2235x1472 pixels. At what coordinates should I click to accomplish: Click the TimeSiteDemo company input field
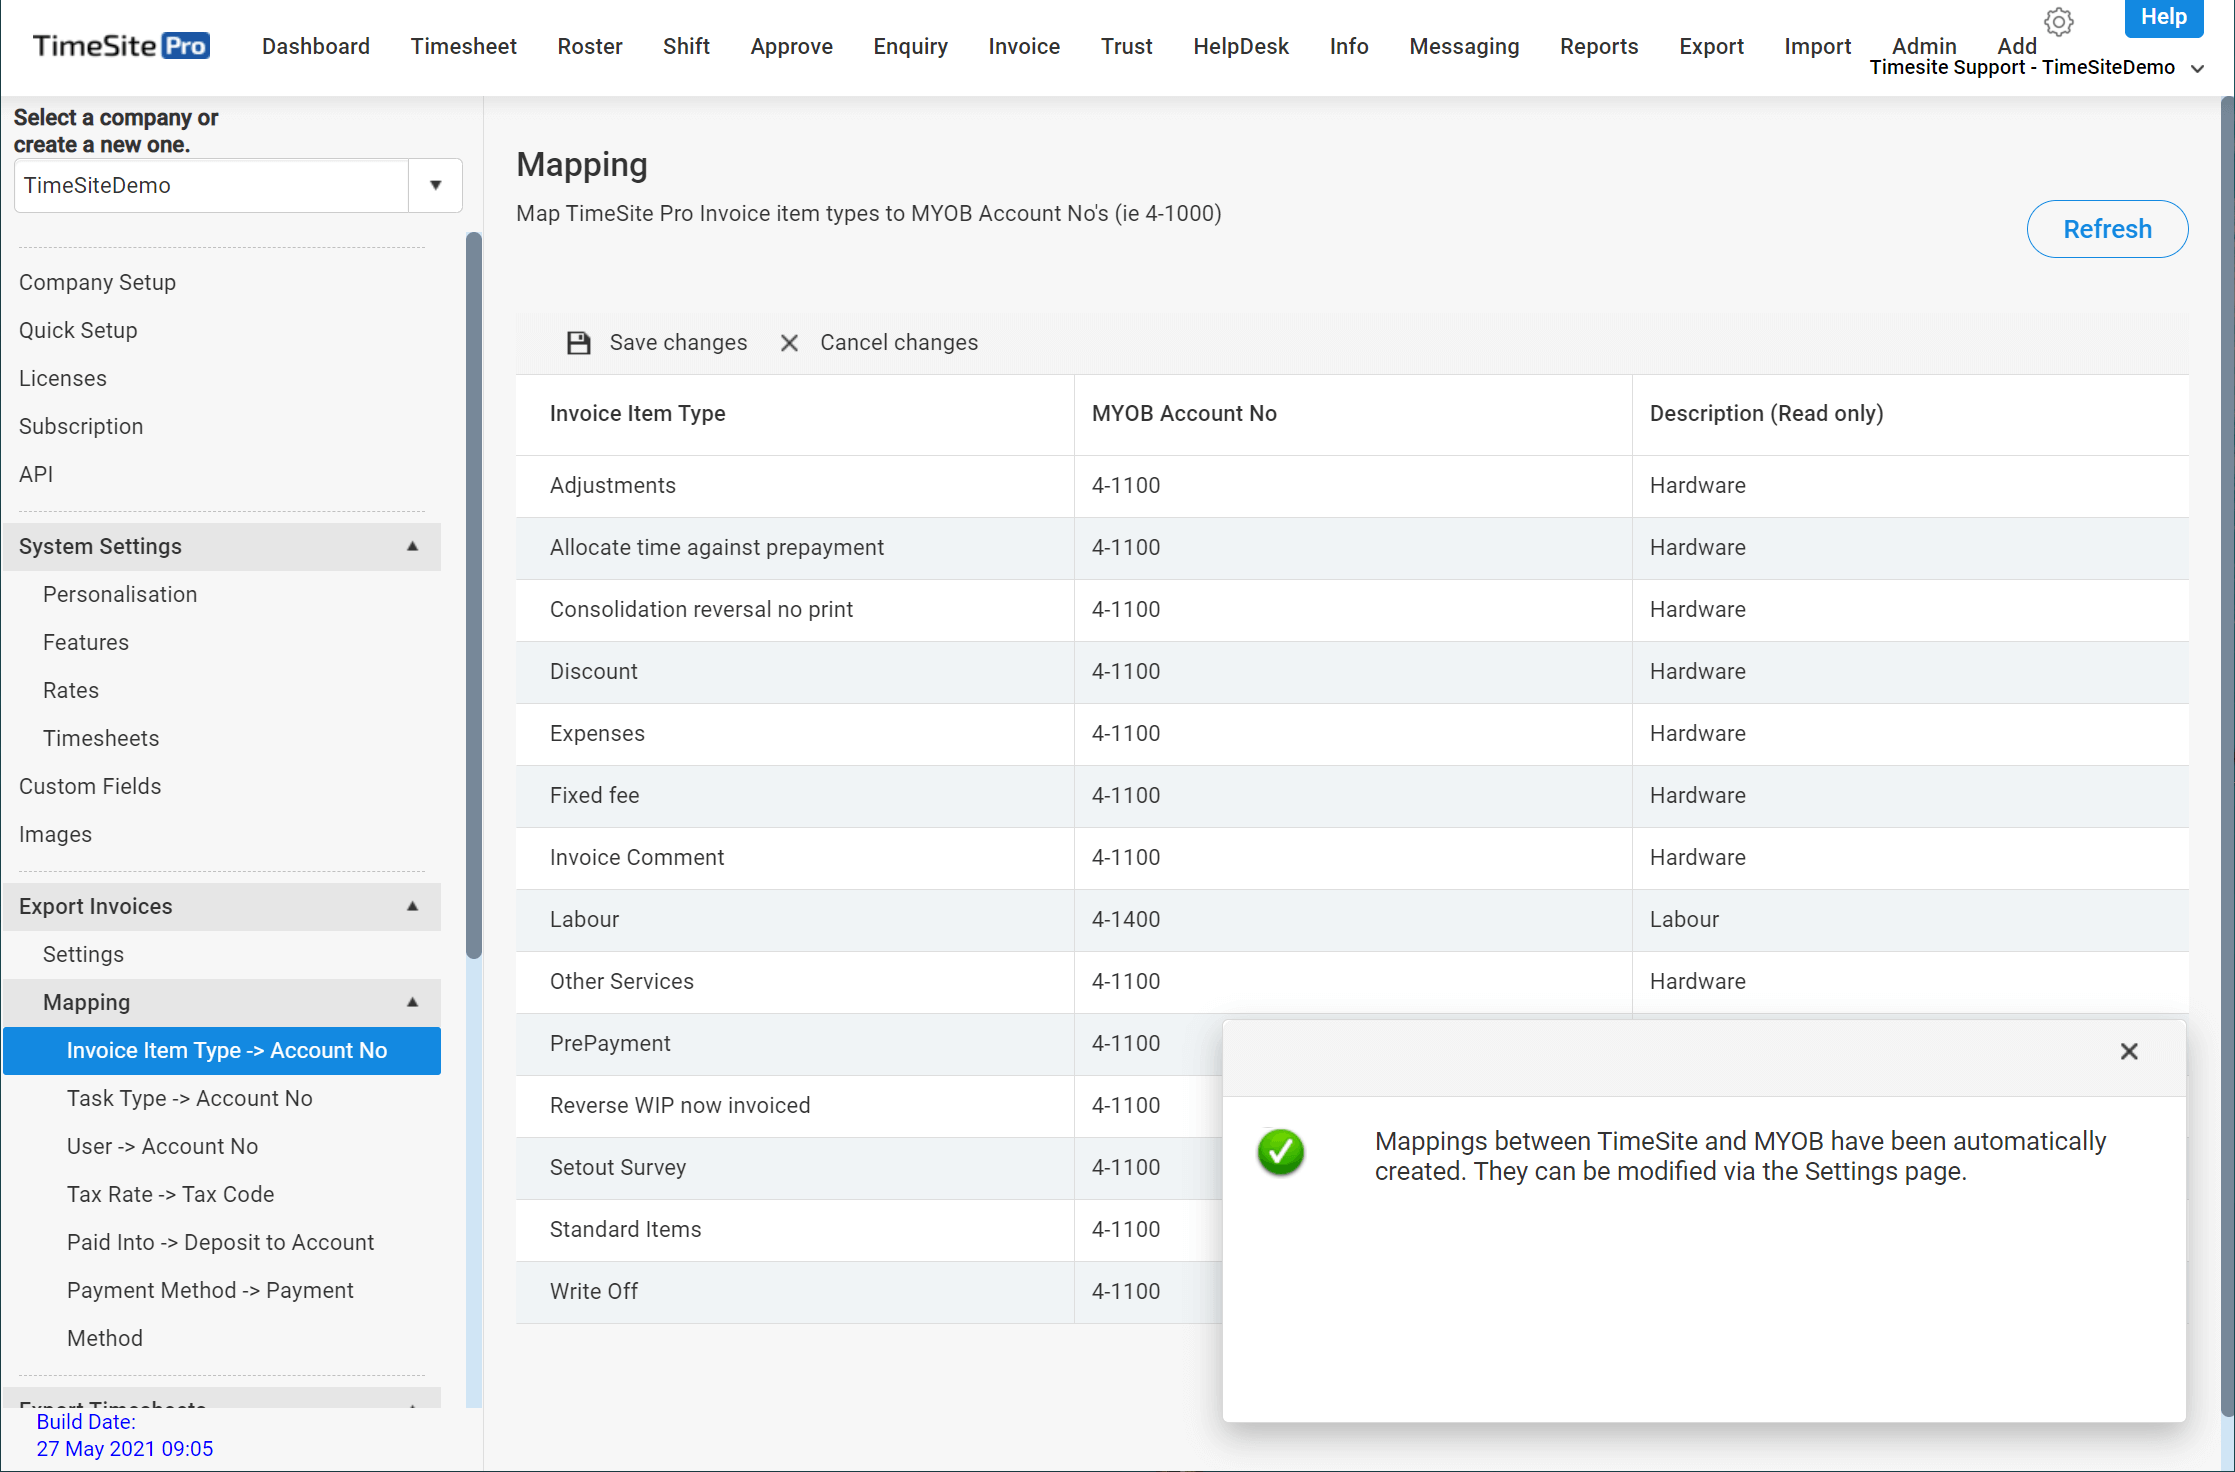click(x=212, y=185)
